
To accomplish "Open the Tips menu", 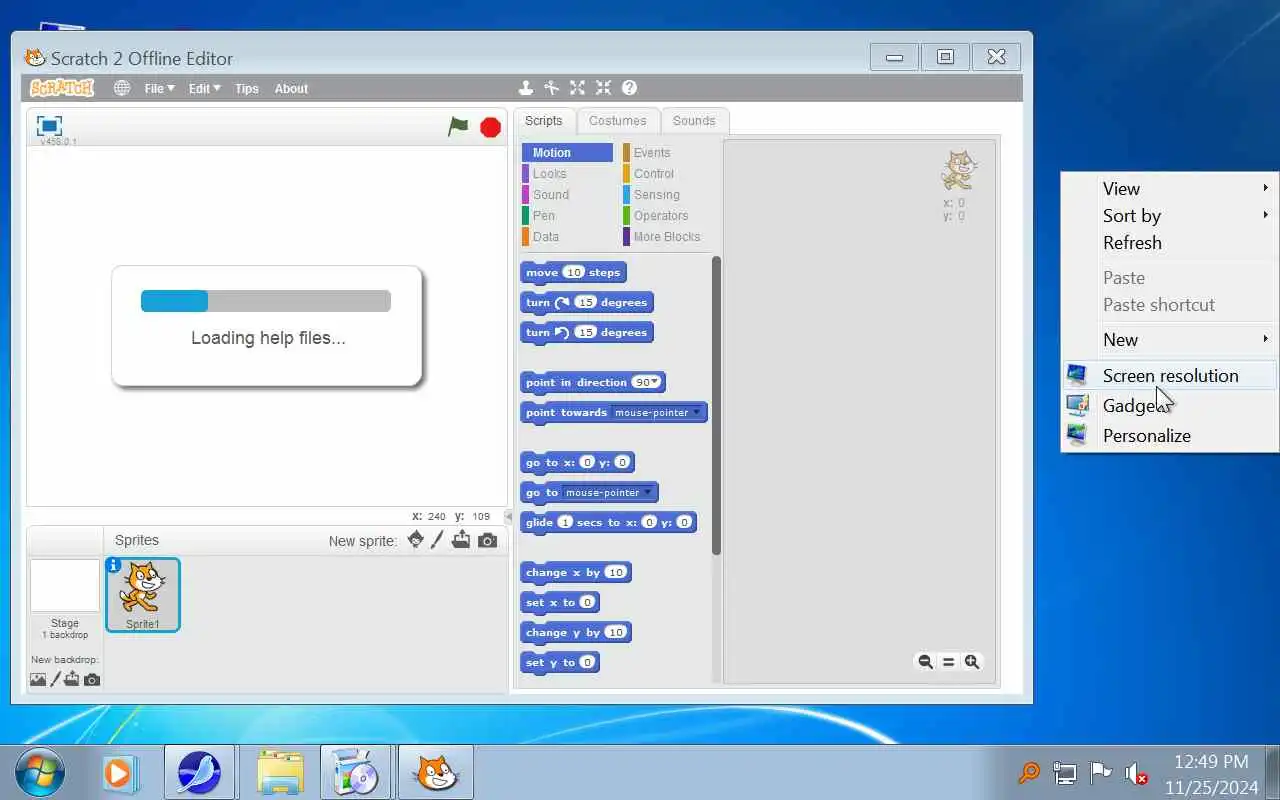I will pyautogui.click(x=247, y=88).
